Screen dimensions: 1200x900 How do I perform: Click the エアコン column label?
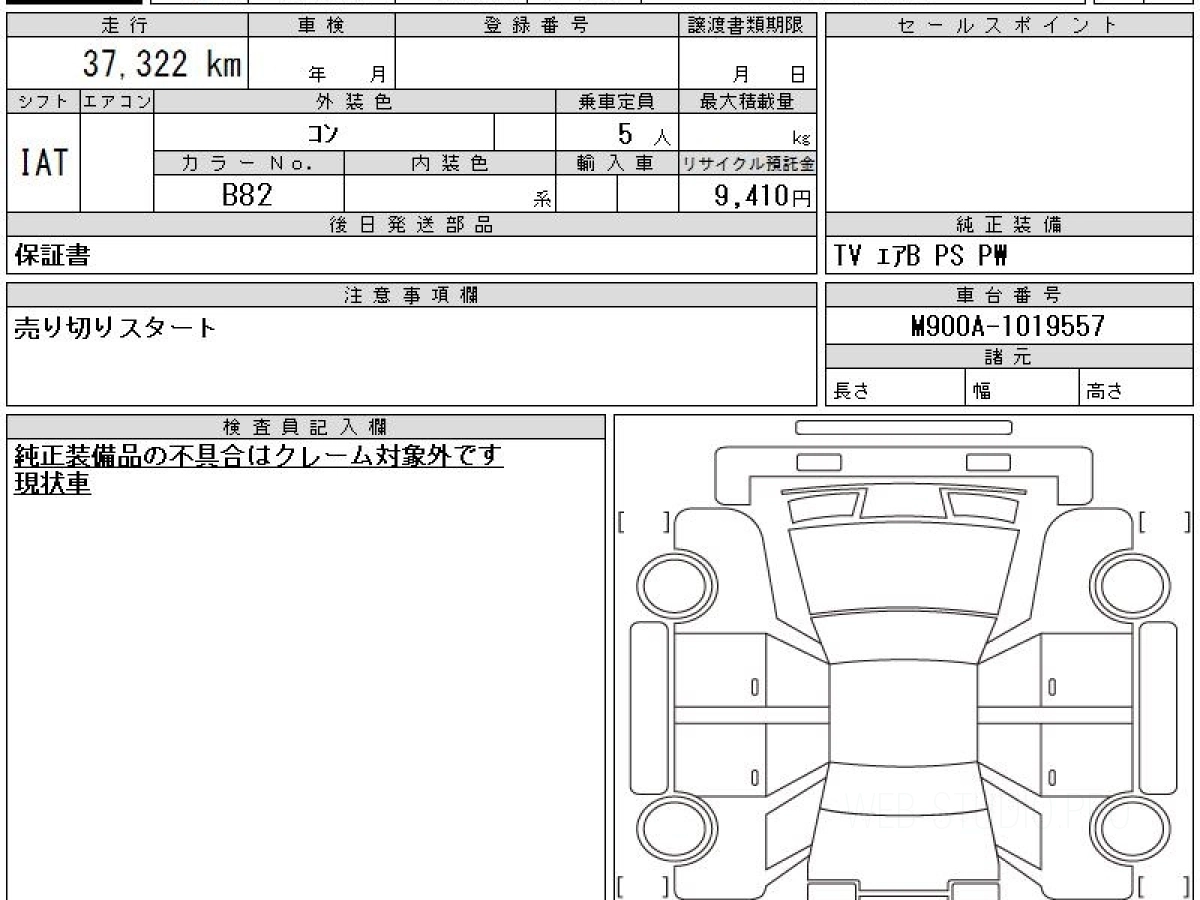tap(117, 102)
